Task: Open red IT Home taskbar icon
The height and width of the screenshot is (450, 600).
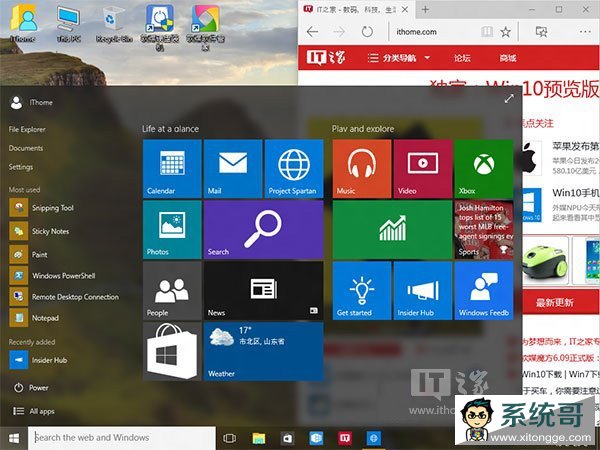Action: tap(345, 438)
